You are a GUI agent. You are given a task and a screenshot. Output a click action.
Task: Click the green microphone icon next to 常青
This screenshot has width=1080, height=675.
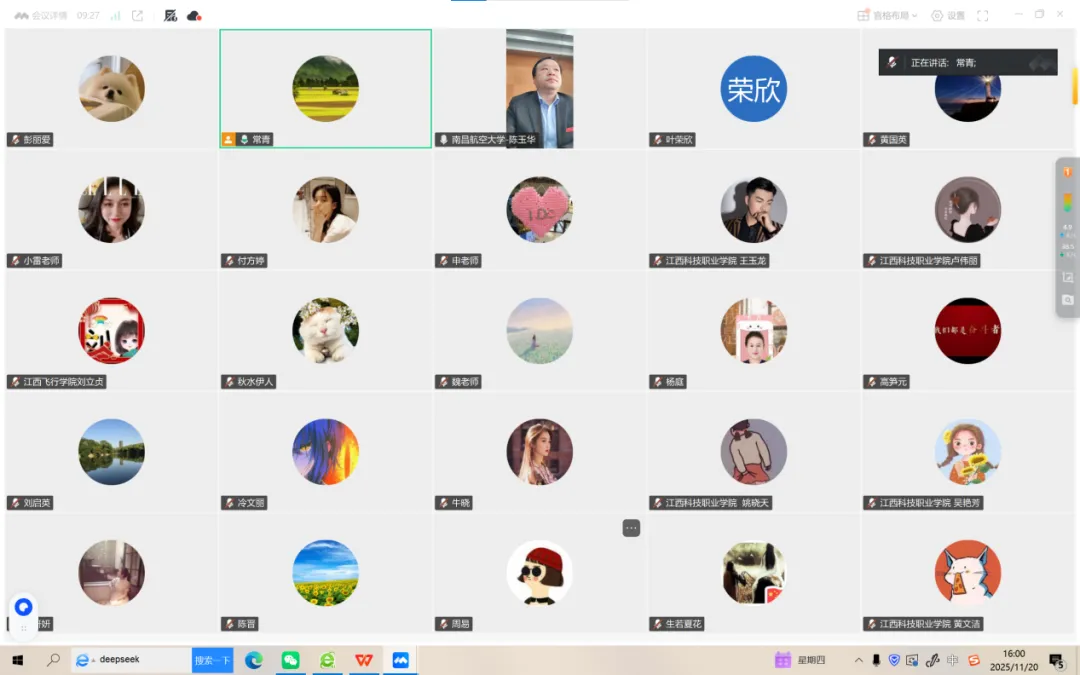[x=244, y=139]
